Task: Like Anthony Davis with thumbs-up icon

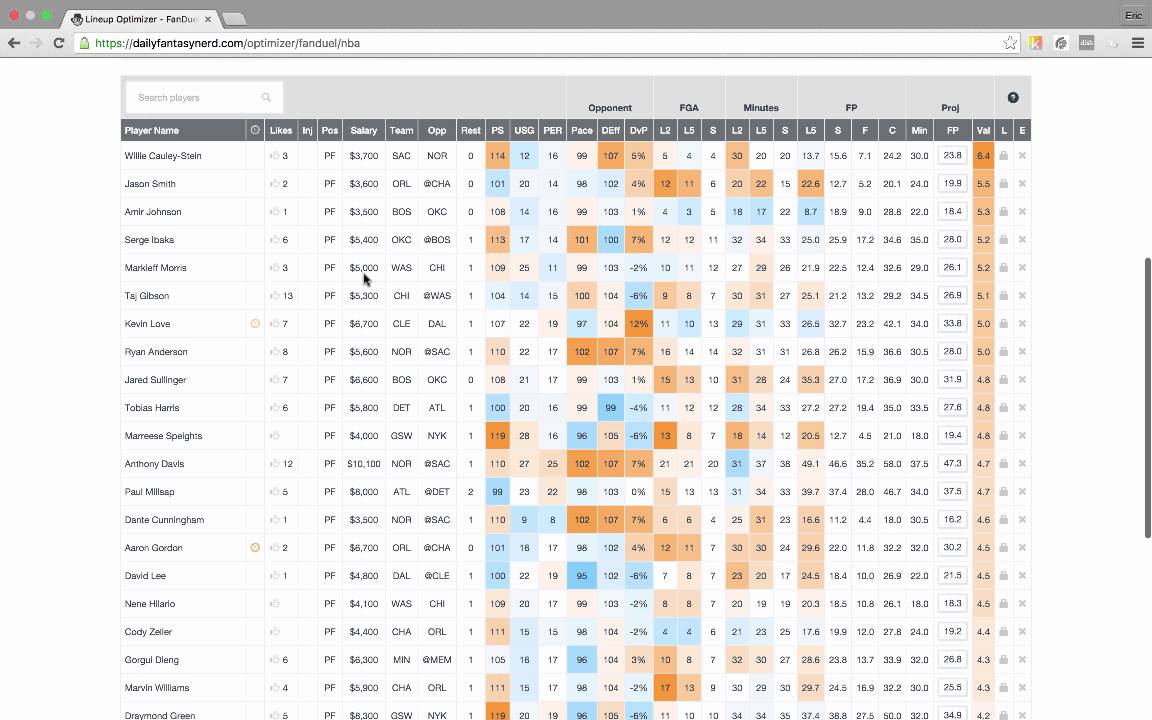Action: click(x=275, y=464)
